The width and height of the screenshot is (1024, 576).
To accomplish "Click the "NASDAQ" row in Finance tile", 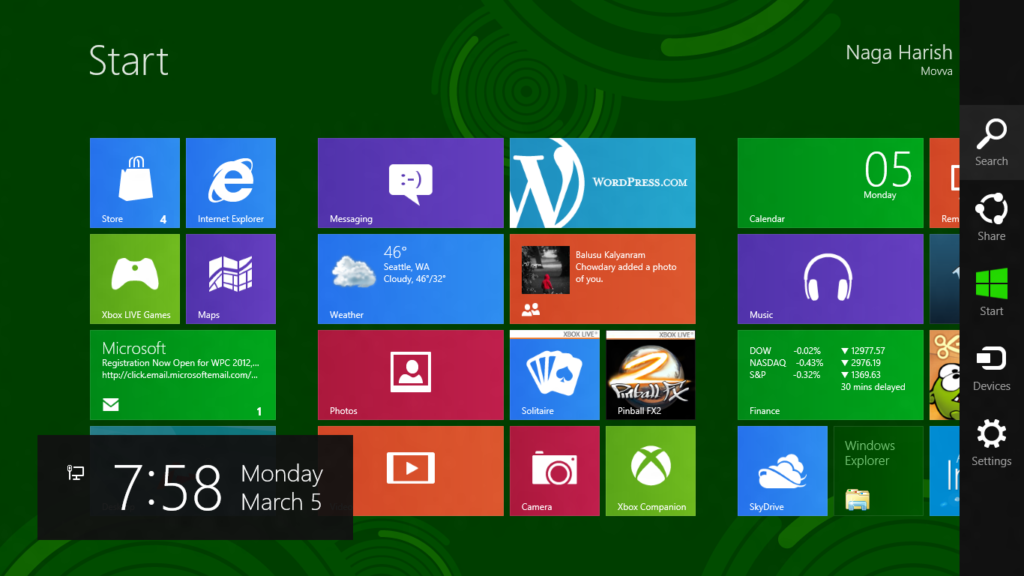I will click(815, 362).
